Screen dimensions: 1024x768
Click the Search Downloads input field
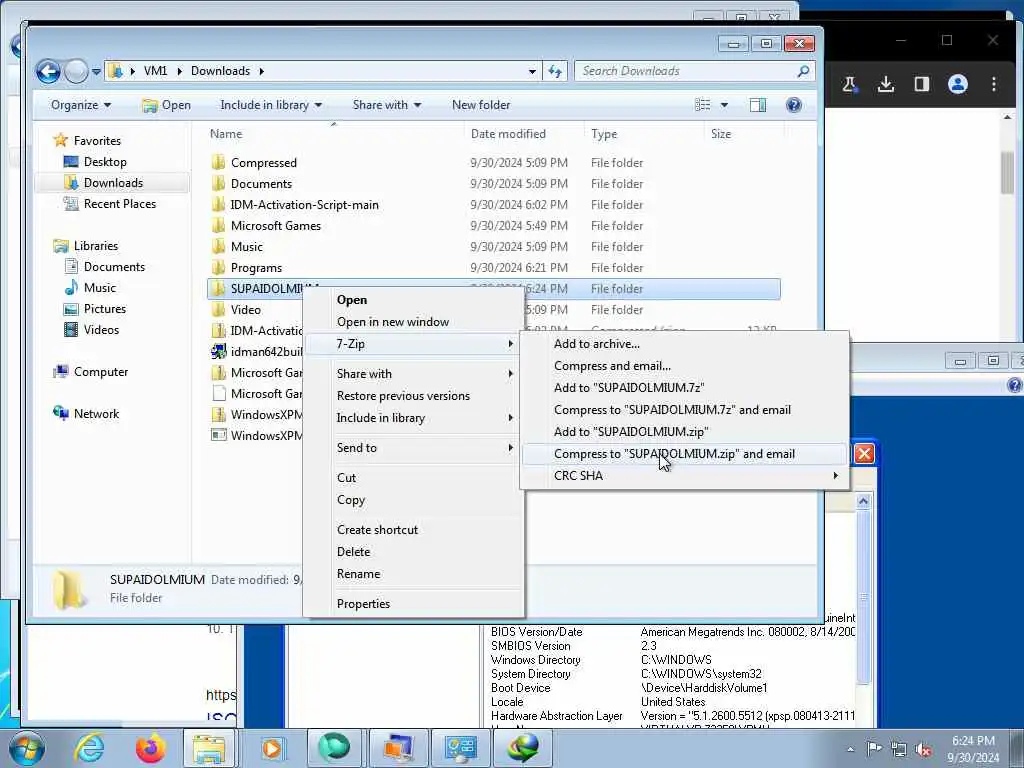click(686, 71)
